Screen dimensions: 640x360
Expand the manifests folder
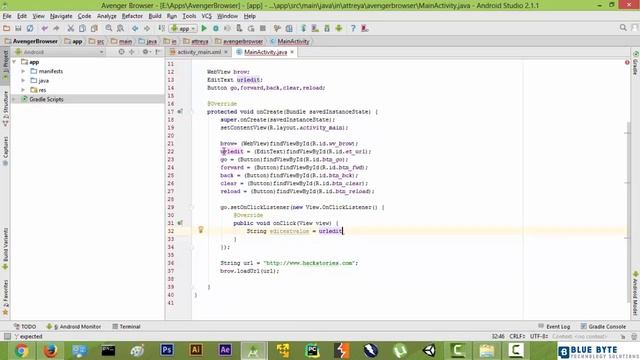tap(23, 71)
